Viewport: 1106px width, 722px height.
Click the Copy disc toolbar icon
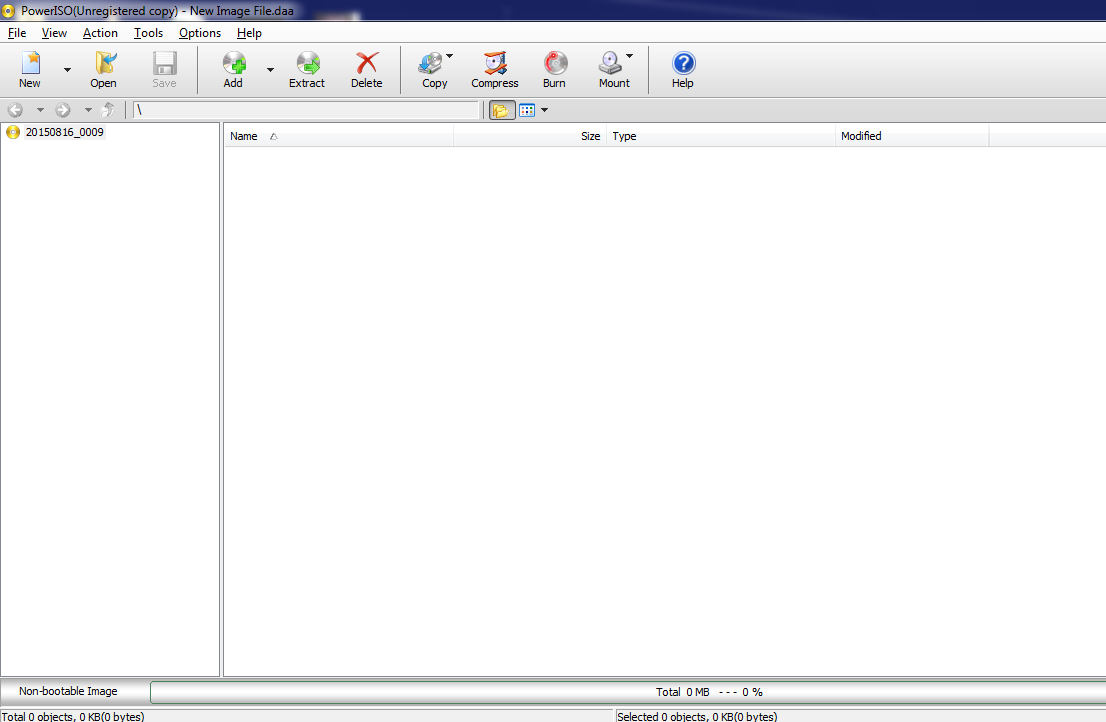click(x=431, y=63)
